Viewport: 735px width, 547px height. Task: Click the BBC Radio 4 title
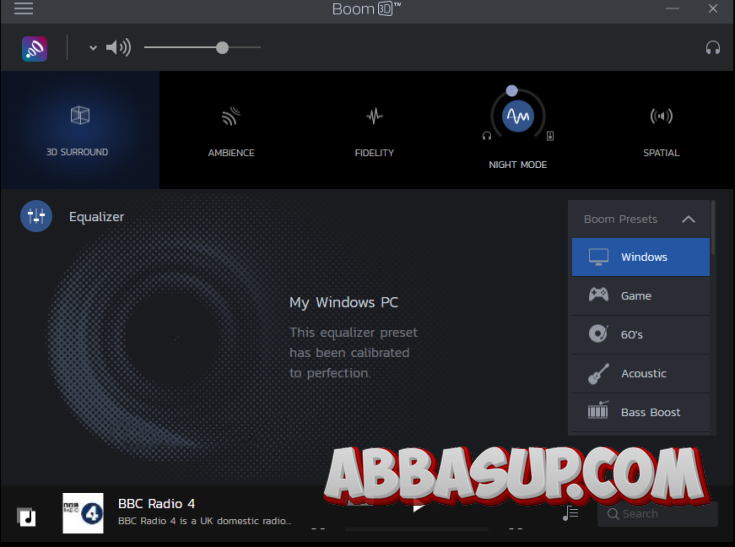click(157, 504)
